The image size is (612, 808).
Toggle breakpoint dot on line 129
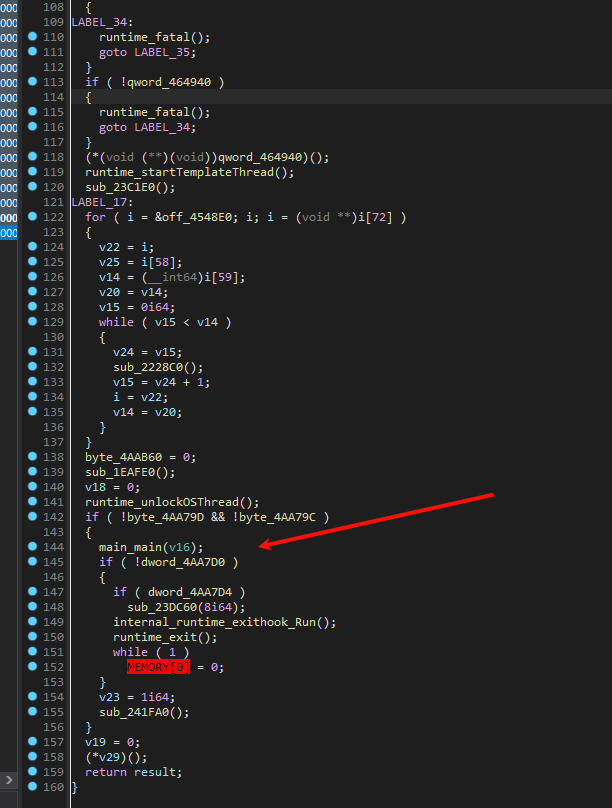[32, 321]
